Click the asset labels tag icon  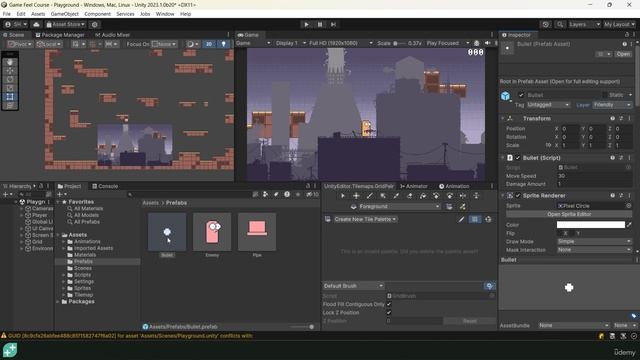click(x=633, y=316)
